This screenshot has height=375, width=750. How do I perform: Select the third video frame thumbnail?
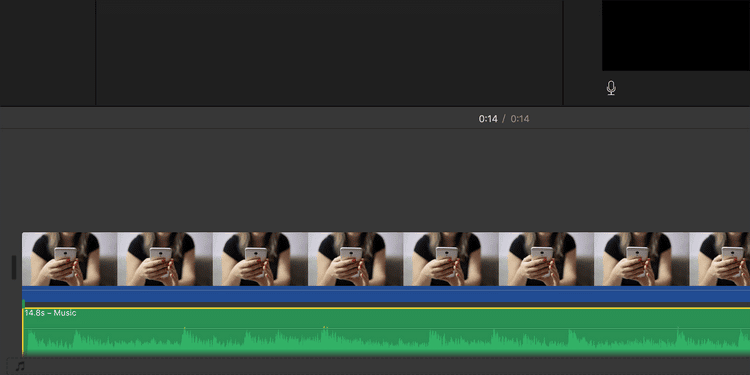tap(260, 259)
